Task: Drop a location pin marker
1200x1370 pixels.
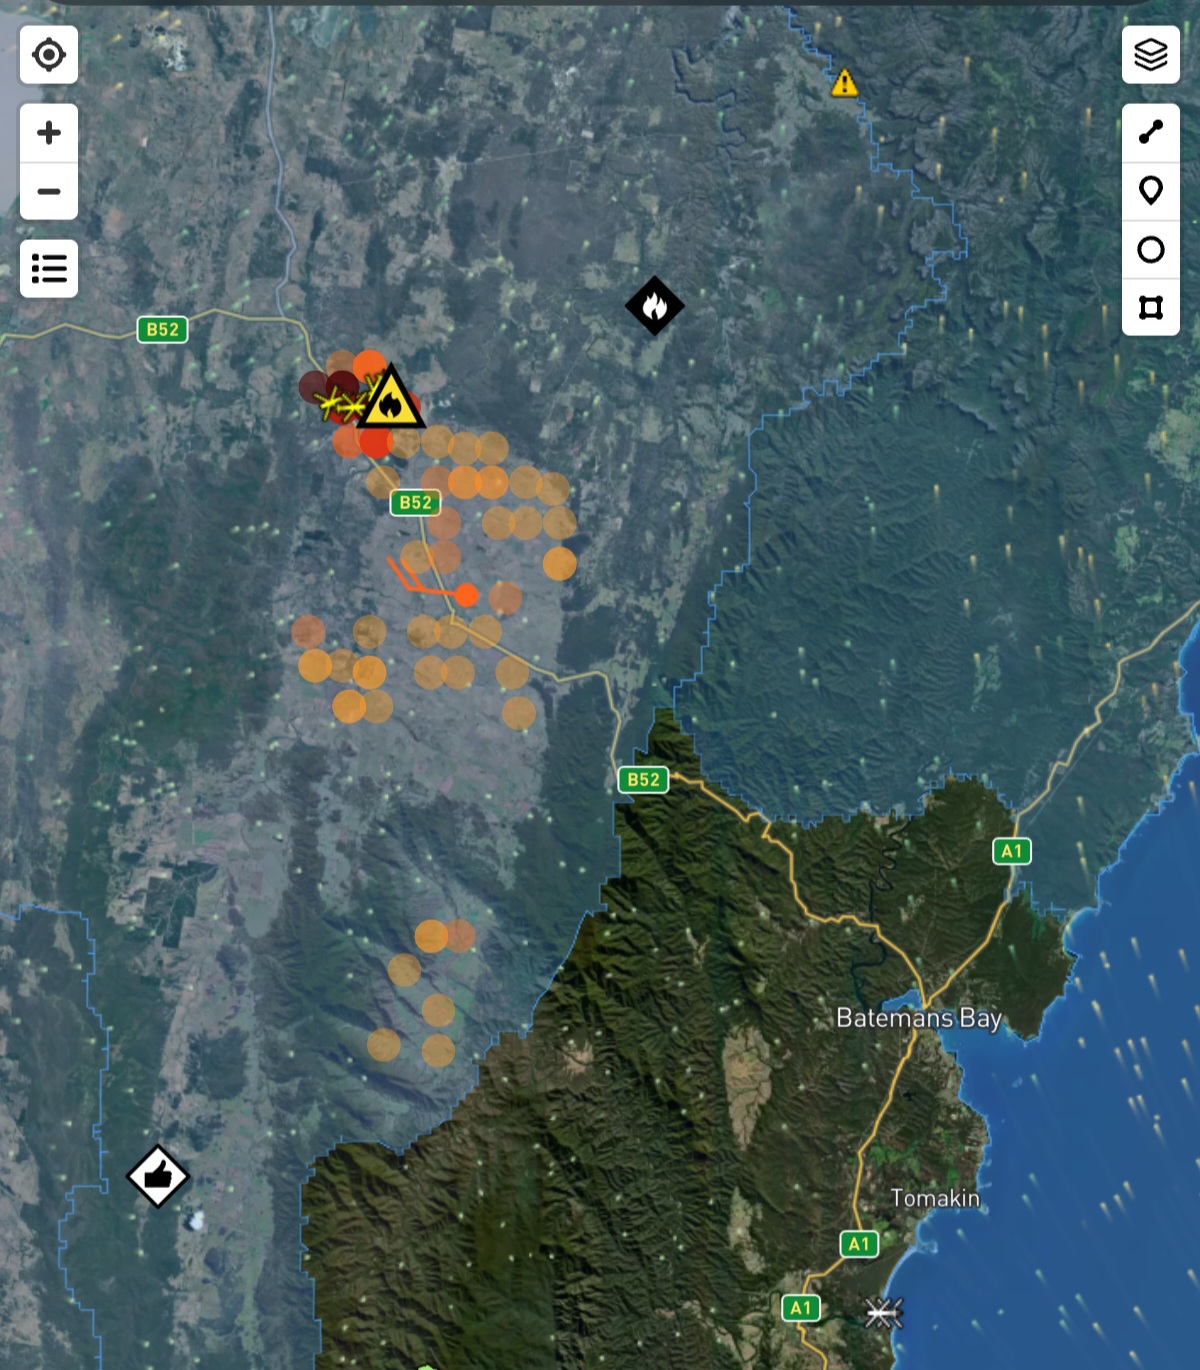Action: coord(1151,190)
